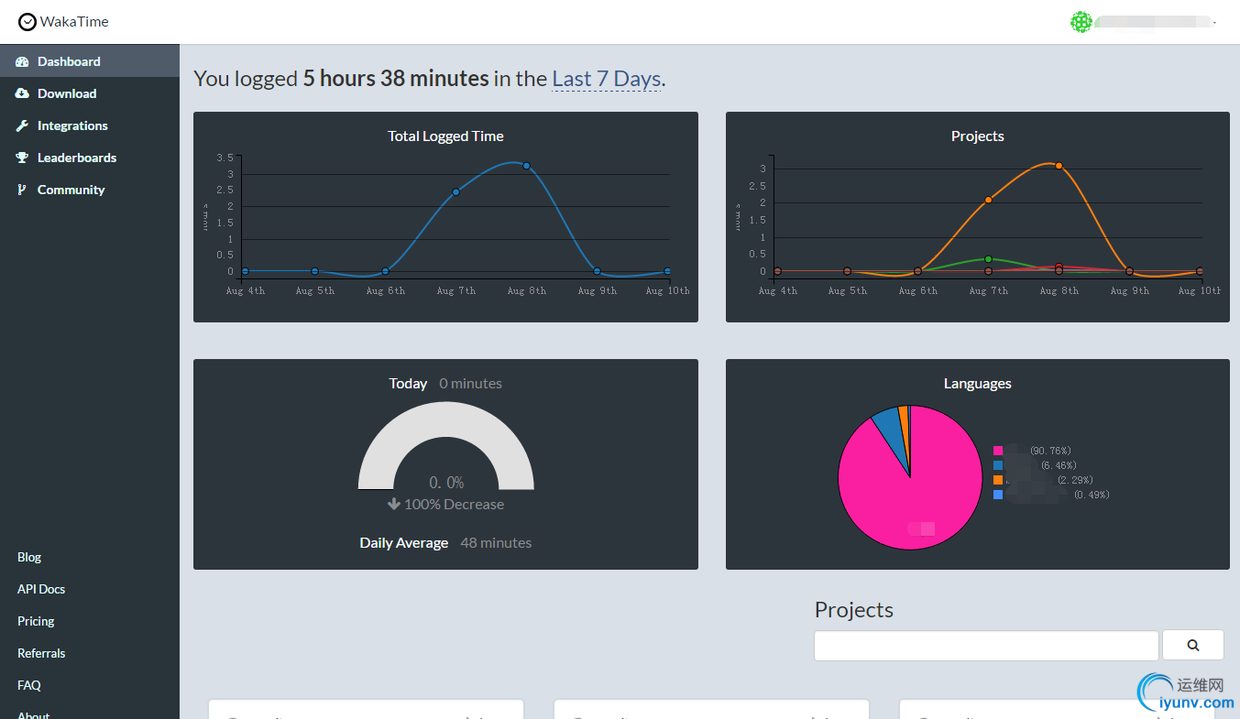This screenshot has height=719, width=1240.
Task: Click the green user avatar icon
Action: point(1080,22)
